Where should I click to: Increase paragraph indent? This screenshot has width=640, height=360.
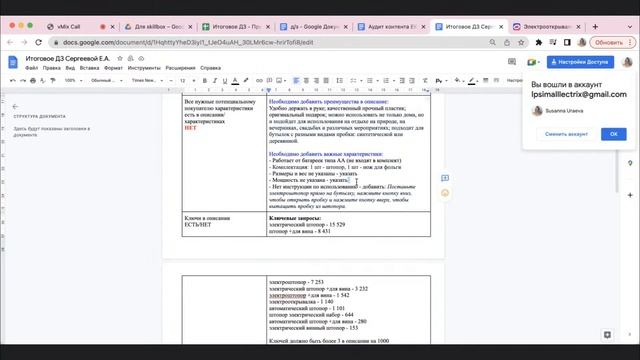(412, 81)
